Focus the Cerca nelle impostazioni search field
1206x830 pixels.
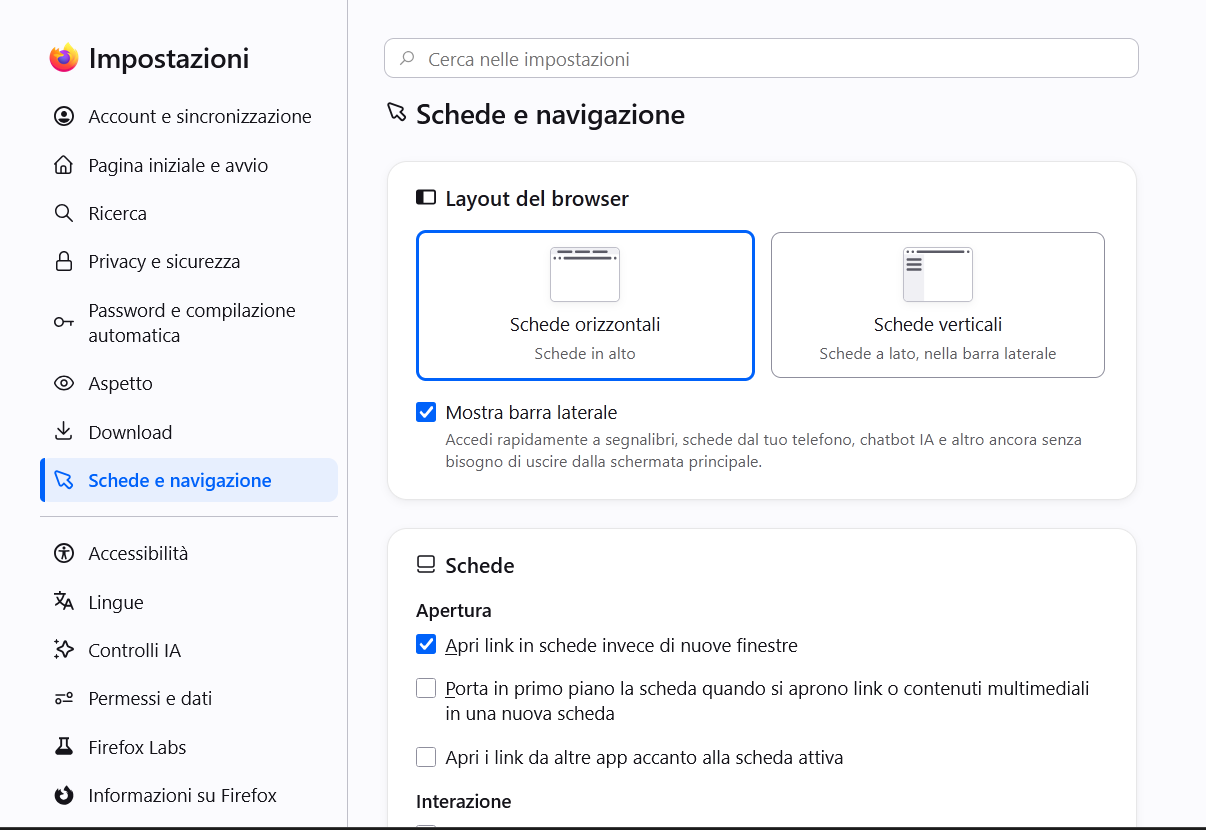(761, 58)
